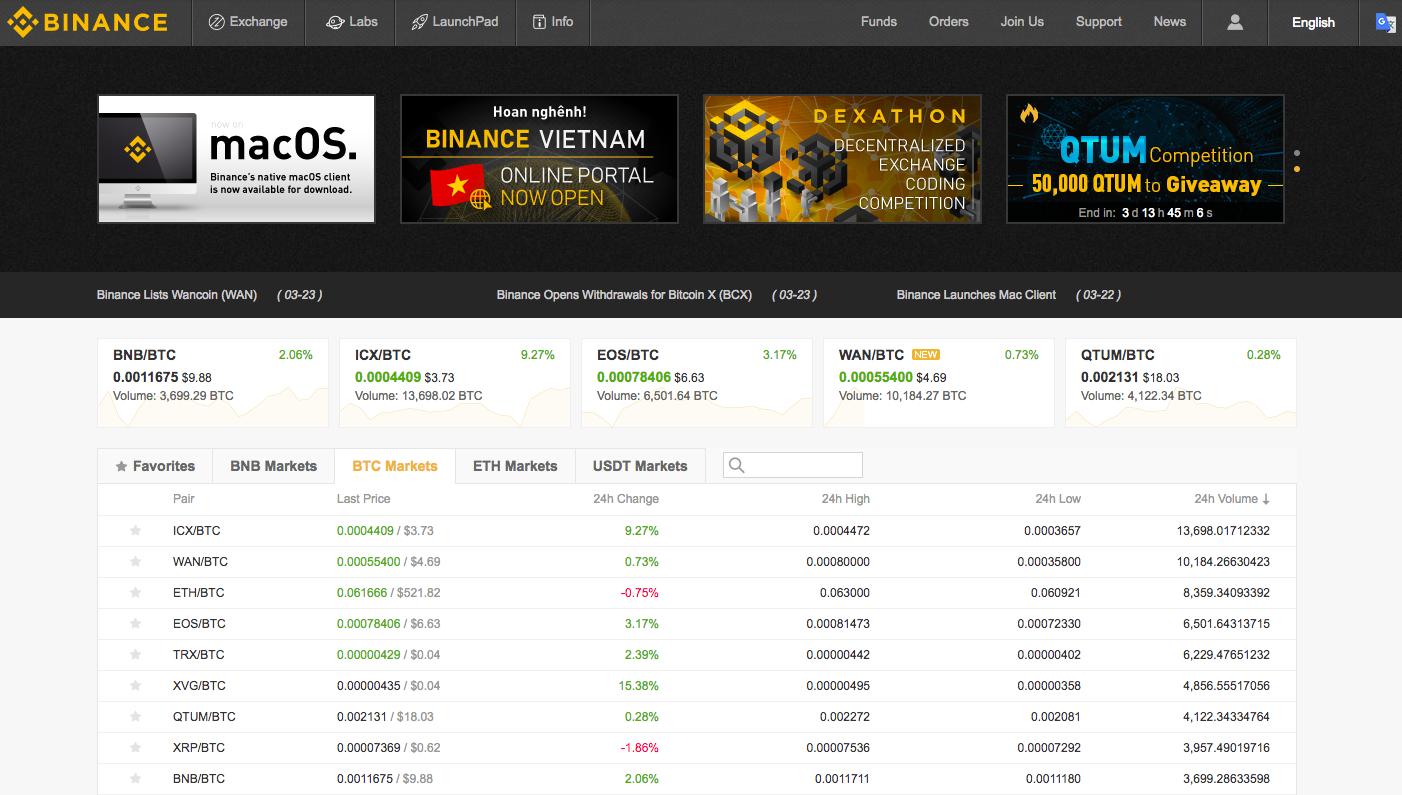Image resolution: width=1402 pixels, height=795 pixels.
Task: Select the BTC Markets tab
Action: [395, 466]
